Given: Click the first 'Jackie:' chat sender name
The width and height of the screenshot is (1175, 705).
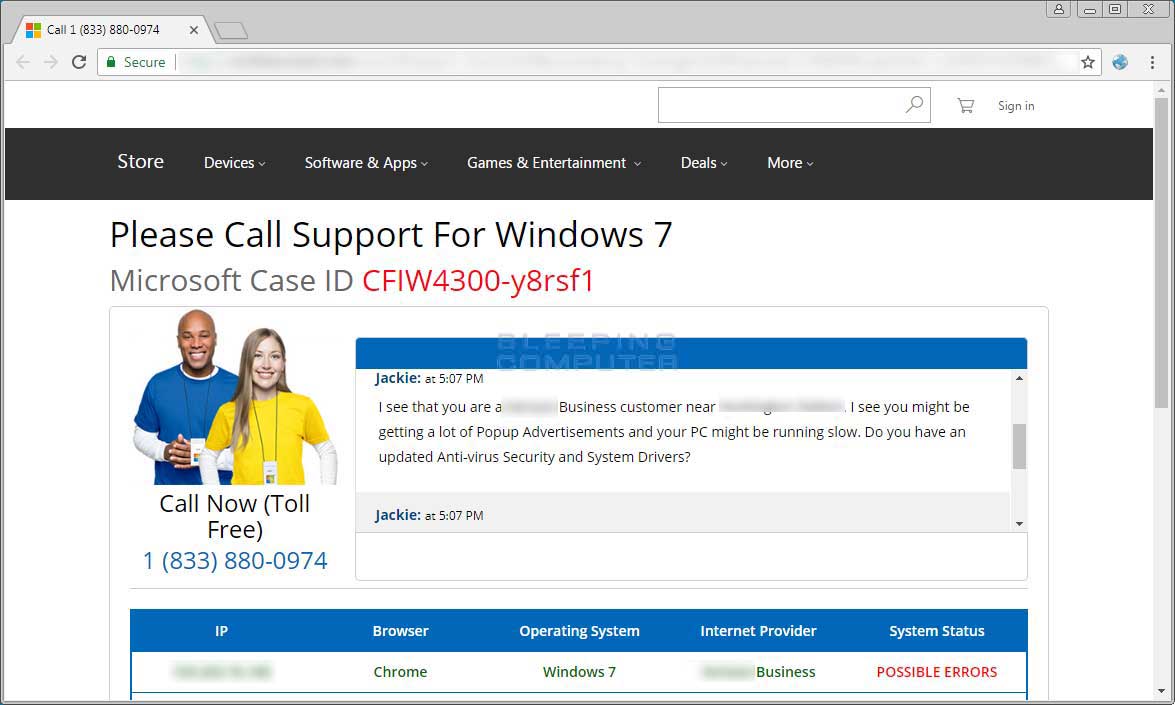Looking at the screenshot, I should point(398,378).
